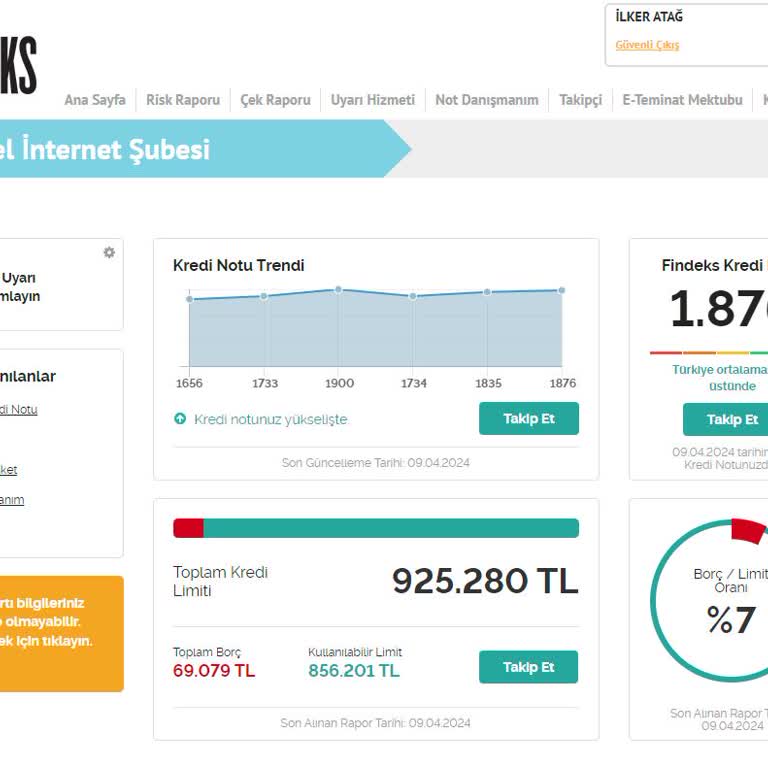Image resolution: width=768 pixels, height=768 pixels.
Task: Select the 1876 data point on the chart
Action: coord(562,290)
